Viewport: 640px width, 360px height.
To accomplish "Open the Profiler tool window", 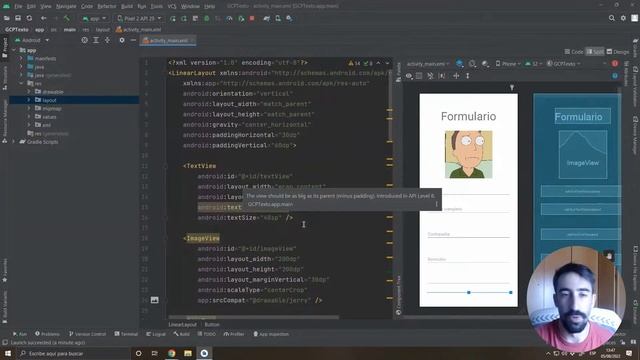I will click(234, 334).
